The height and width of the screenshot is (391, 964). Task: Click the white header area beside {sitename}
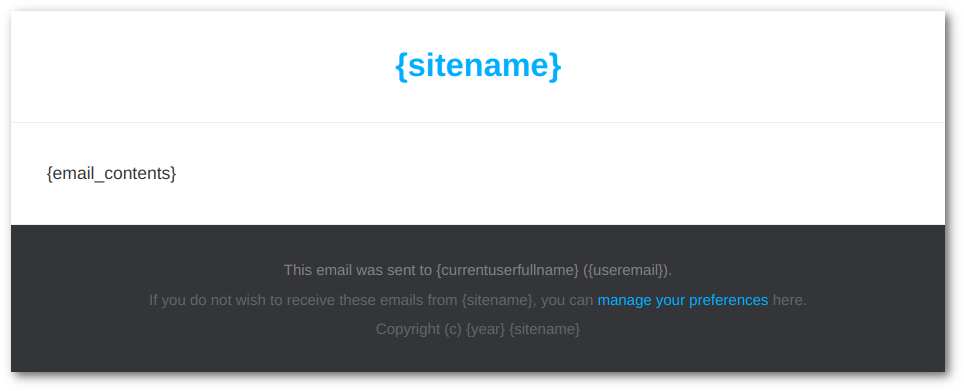738,66
